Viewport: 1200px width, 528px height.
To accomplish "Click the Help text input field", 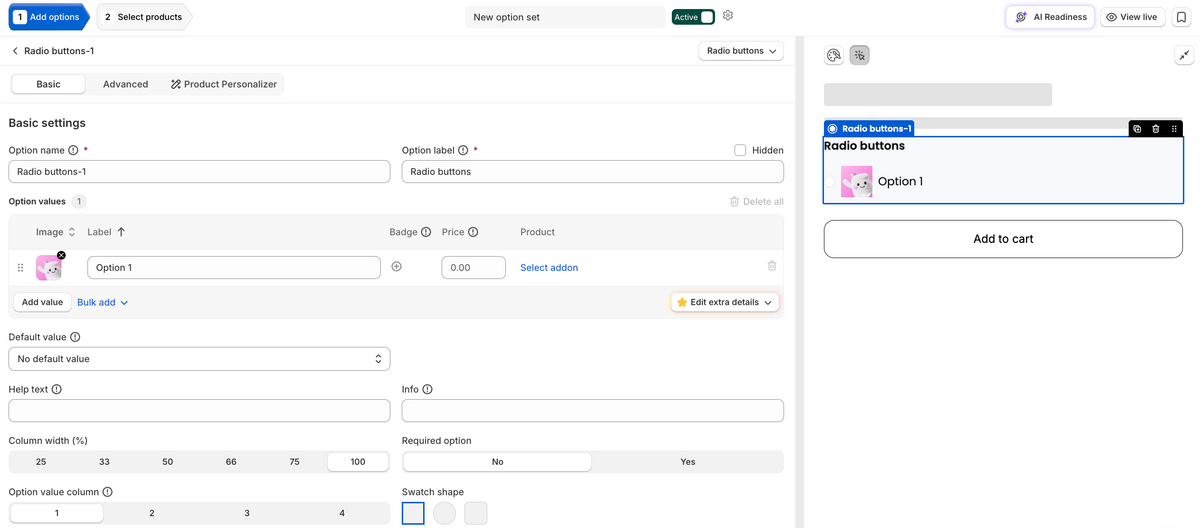I will click(199, 410).
